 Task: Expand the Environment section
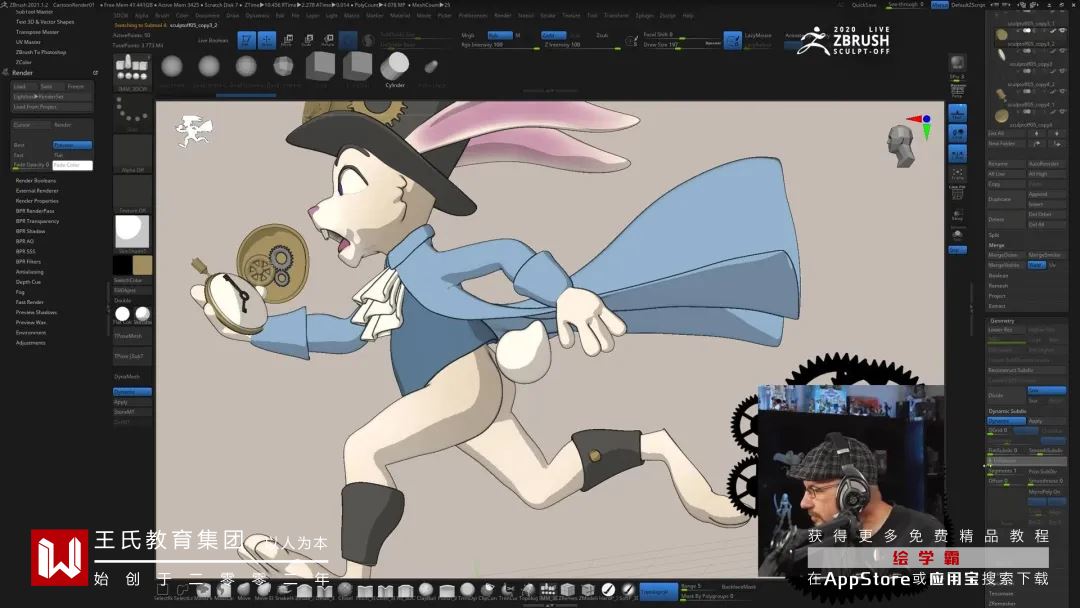point(31,333)
